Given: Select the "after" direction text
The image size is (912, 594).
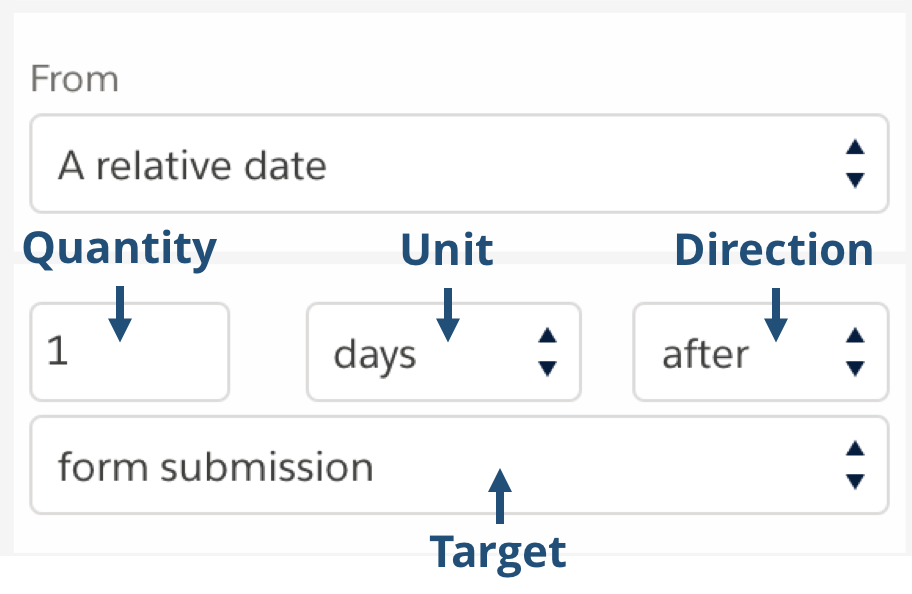Looking at the screenshot, I should [x=705, y=355].
